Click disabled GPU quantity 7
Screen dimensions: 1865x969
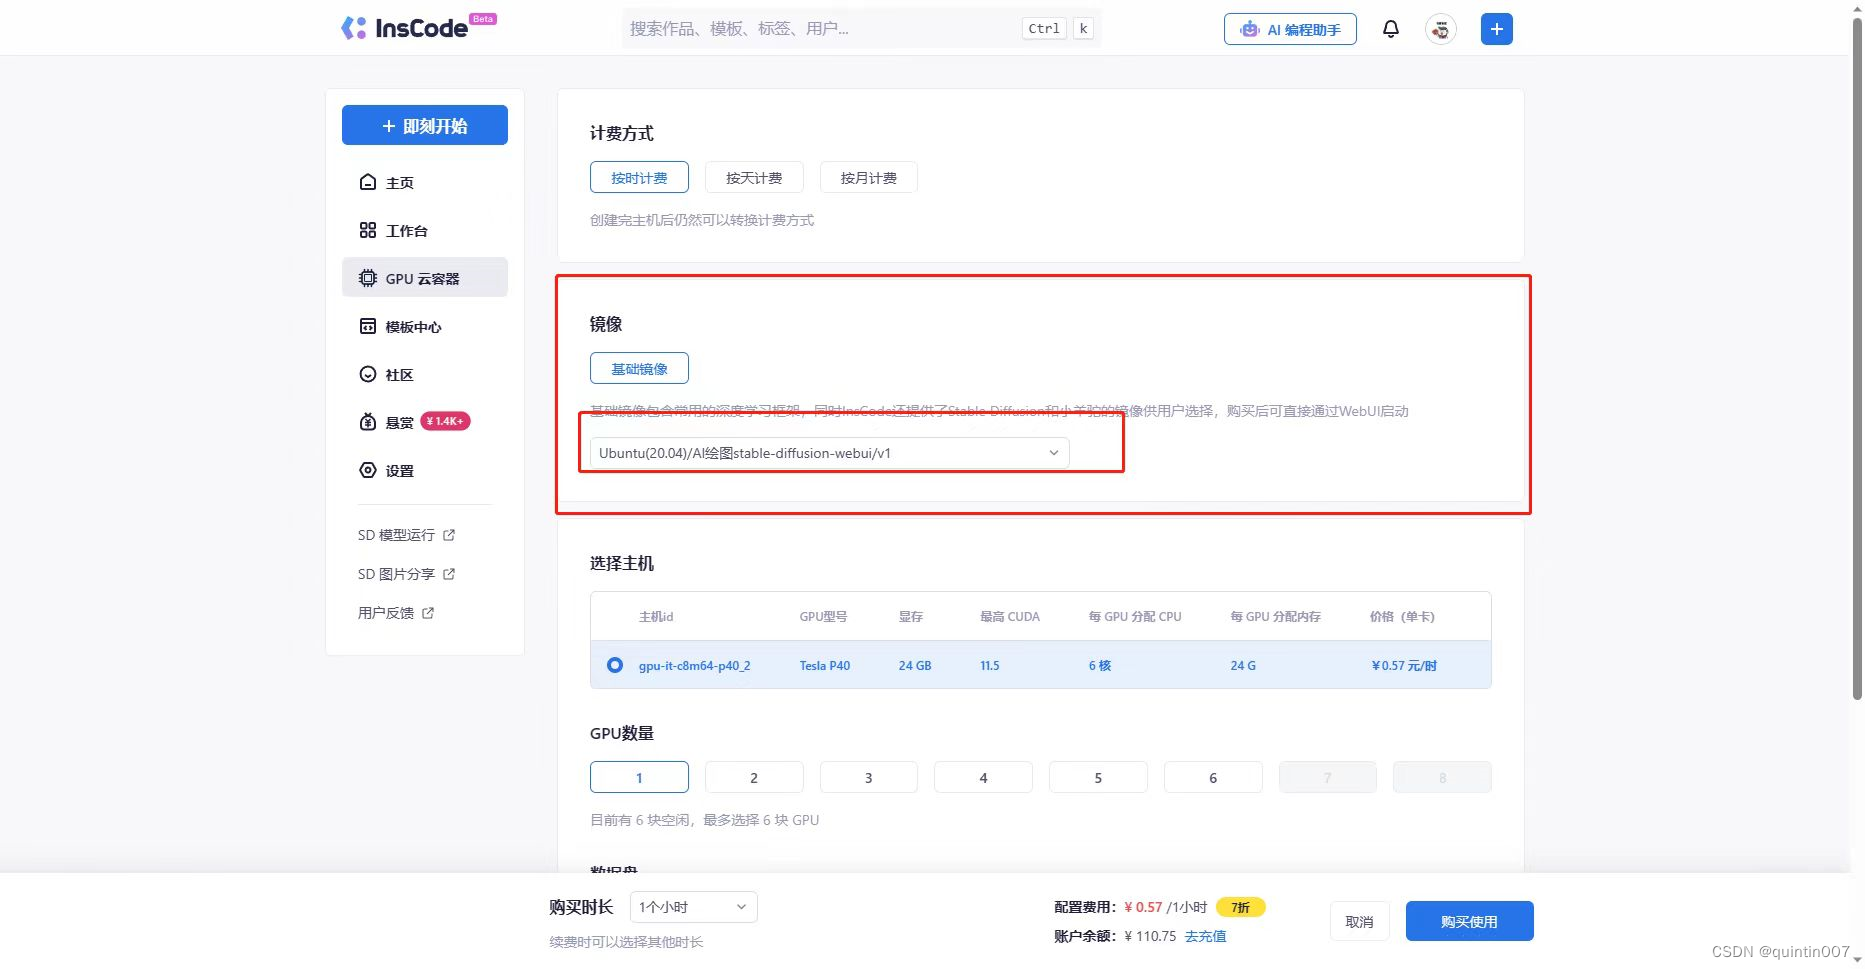click(1327, 777)
